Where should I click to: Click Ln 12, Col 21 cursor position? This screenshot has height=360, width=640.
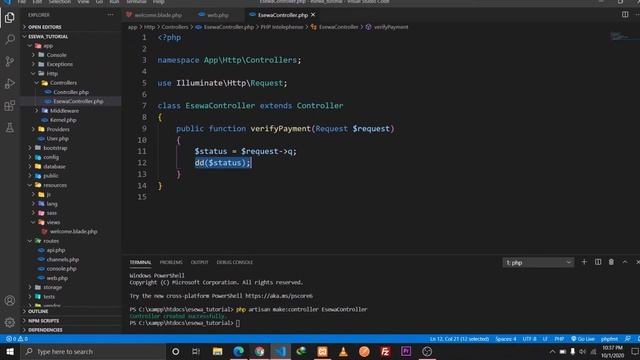click(459, 339)
